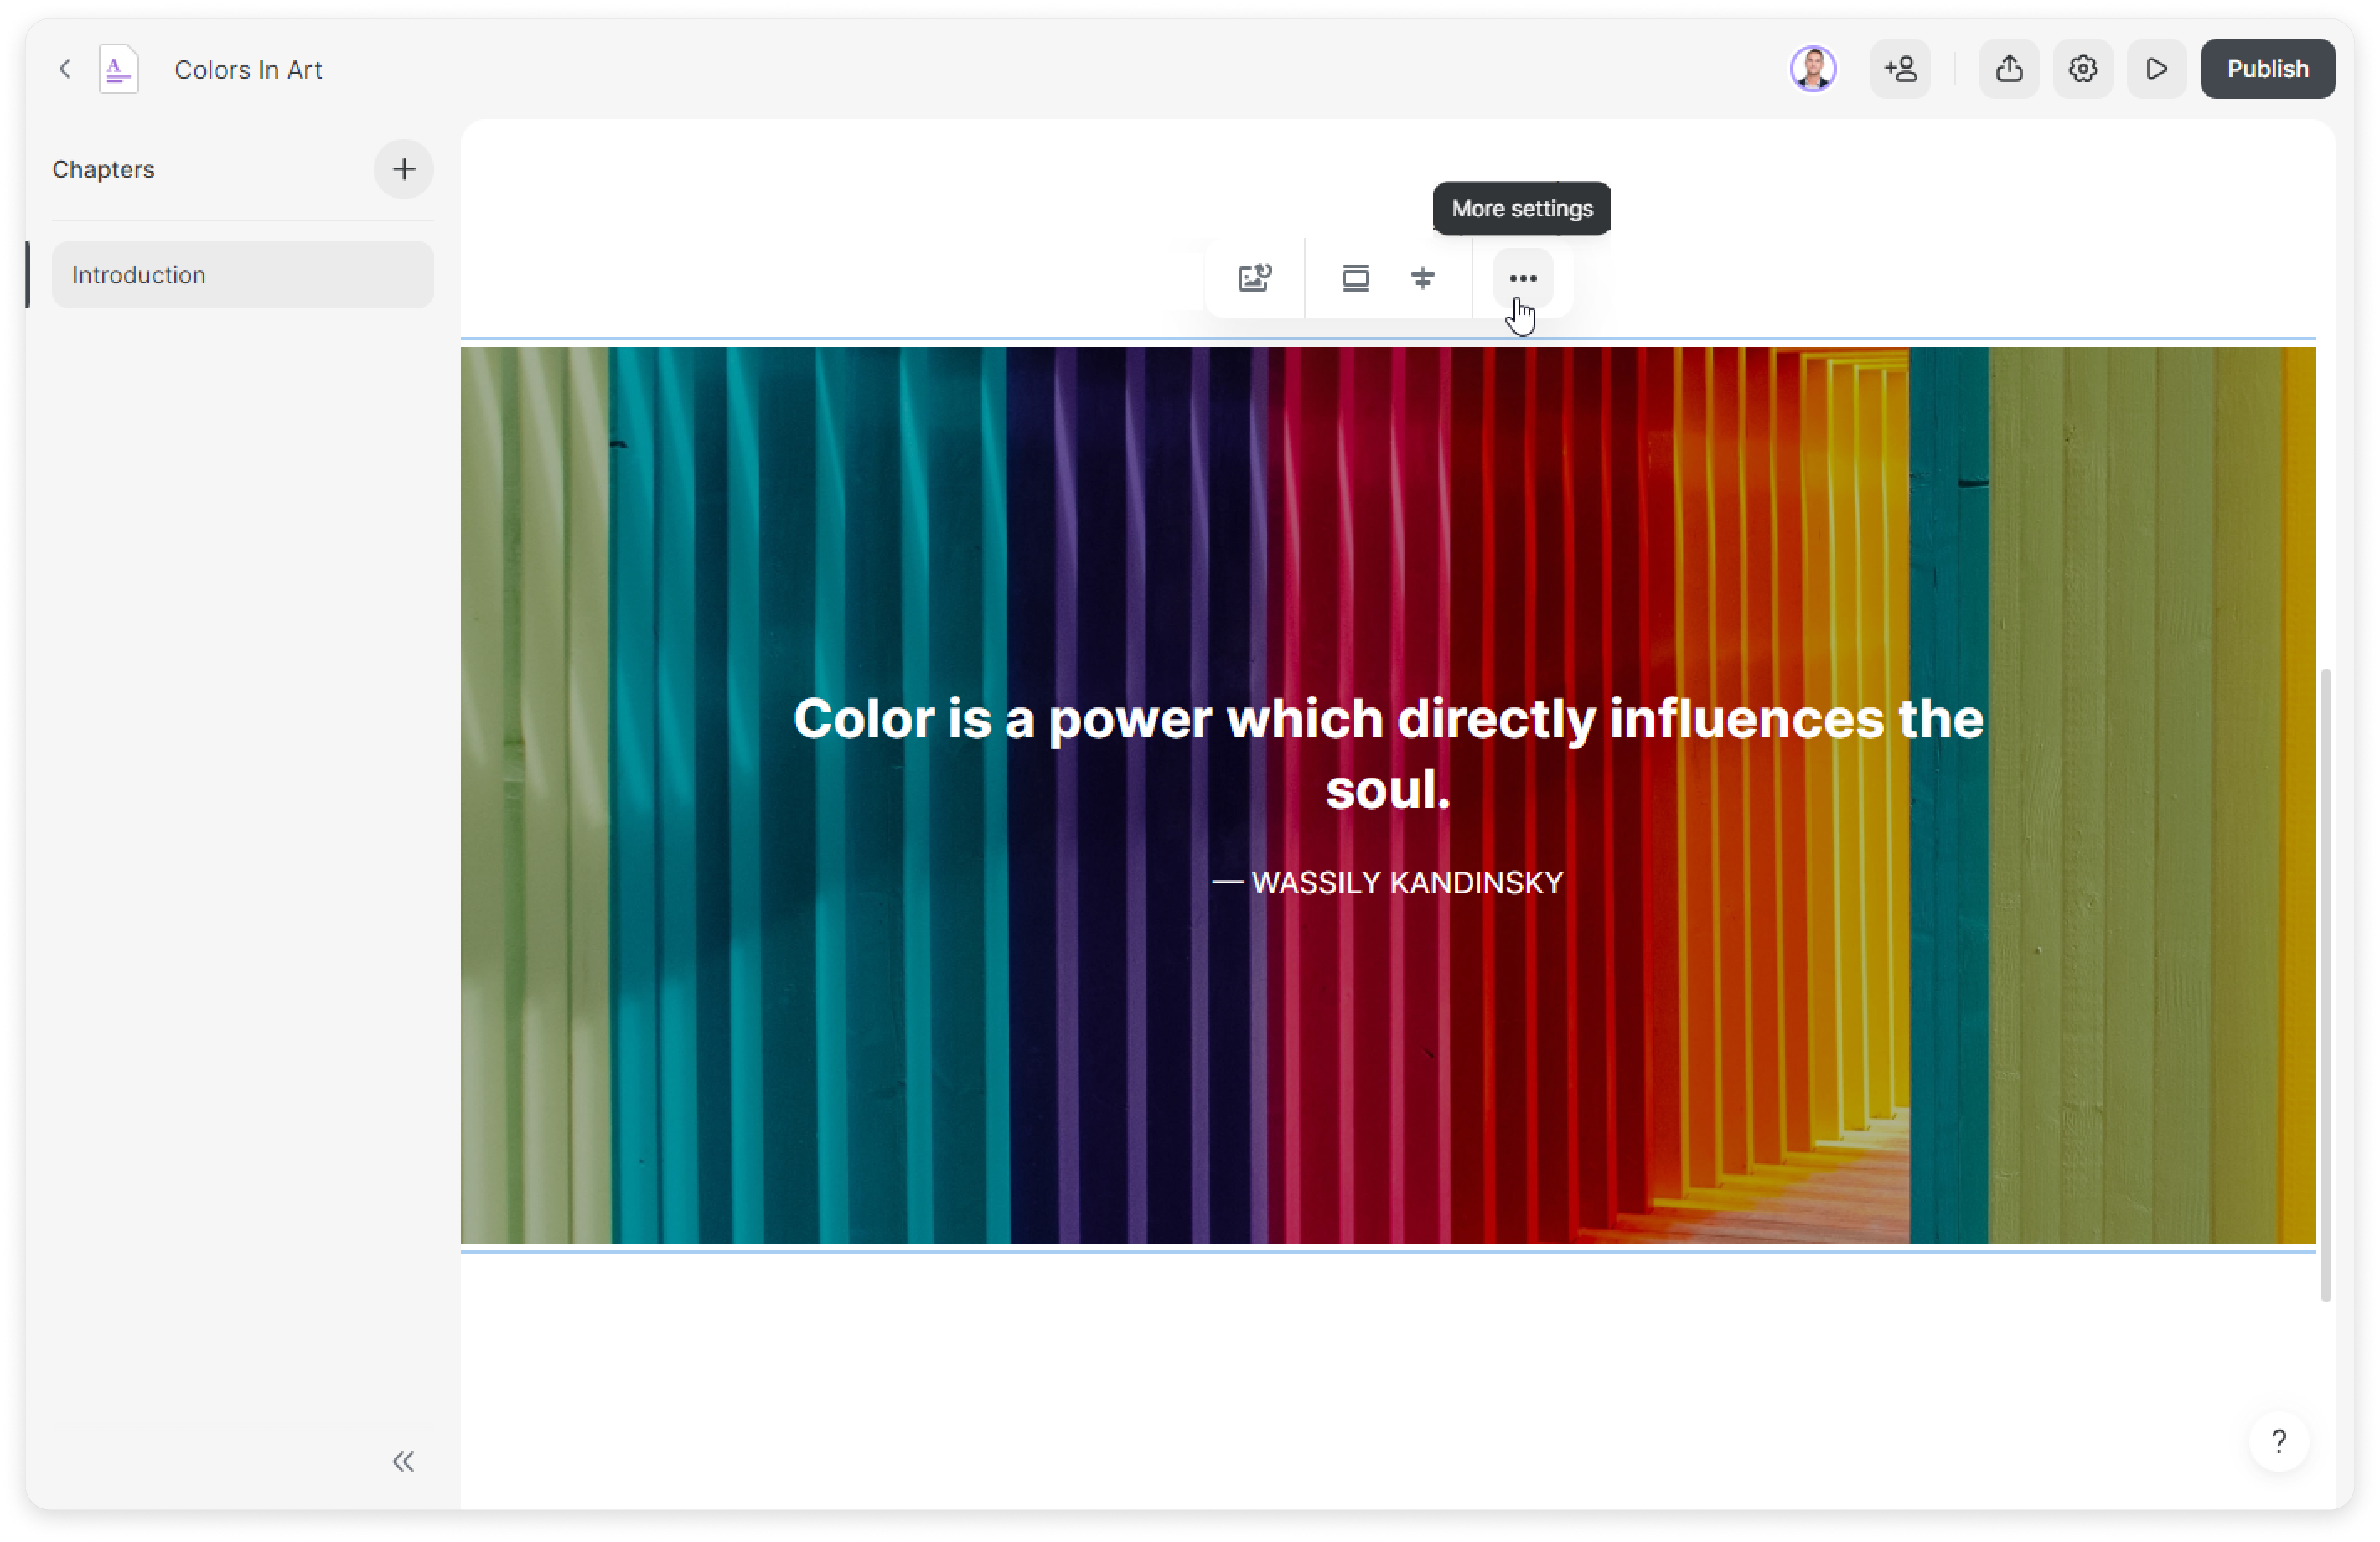Change the block background image
Image resolution: width=2380 pixels, height=1542 pixels.
(1254, 278)
